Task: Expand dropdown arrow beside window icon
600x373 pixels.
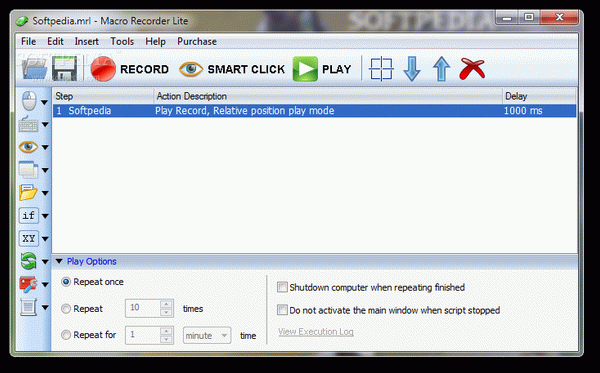Action: (45, 170)
